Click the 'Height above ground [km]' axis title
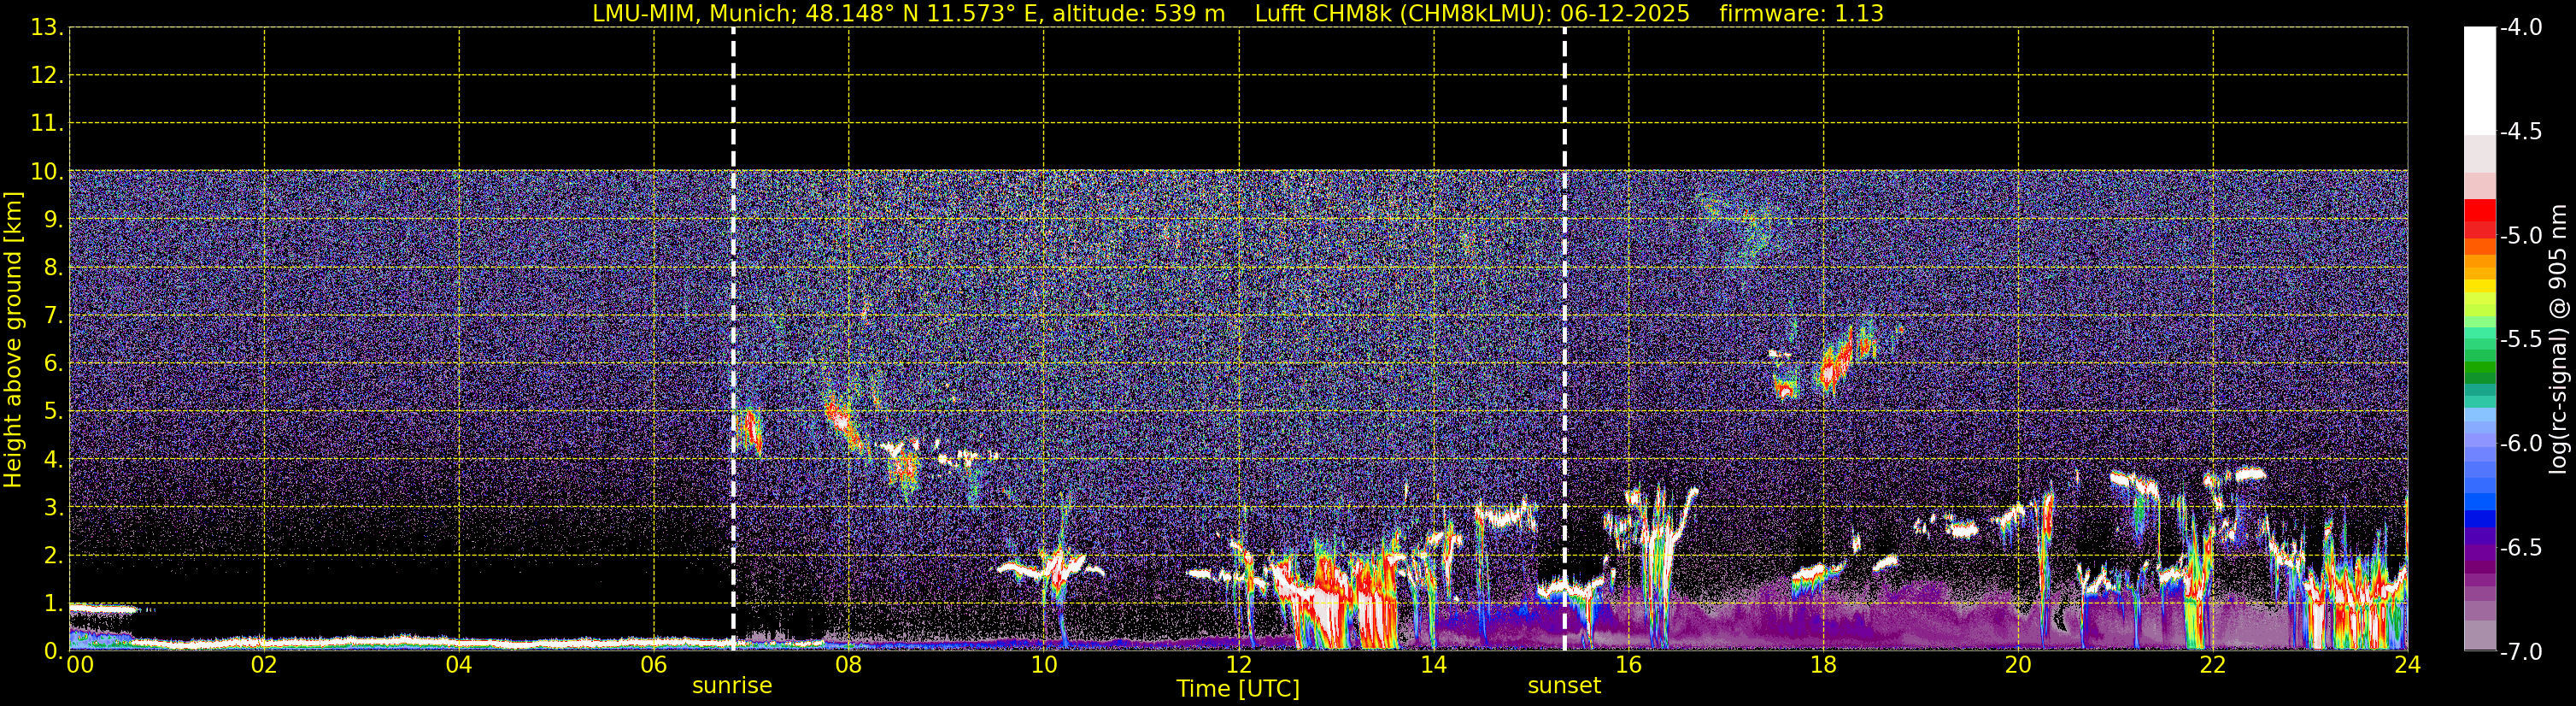Screen dimensions: 2576x706 coord(13,340)
